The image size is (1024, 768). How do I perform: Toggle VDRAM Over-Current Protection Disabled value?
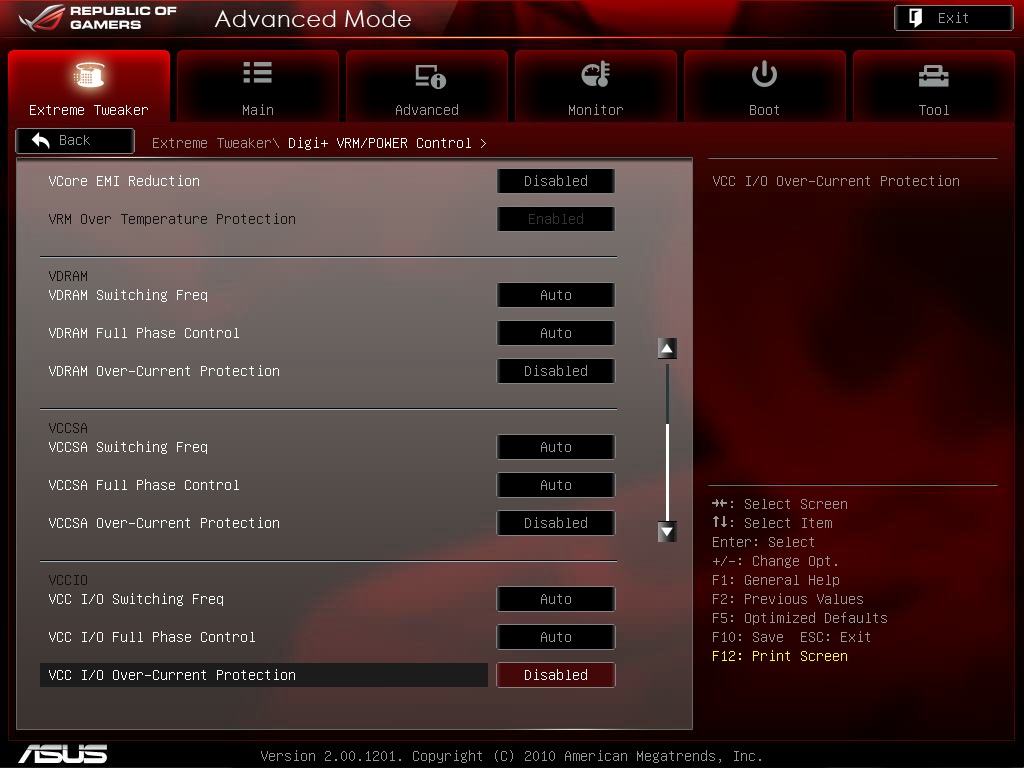[556, 371]
